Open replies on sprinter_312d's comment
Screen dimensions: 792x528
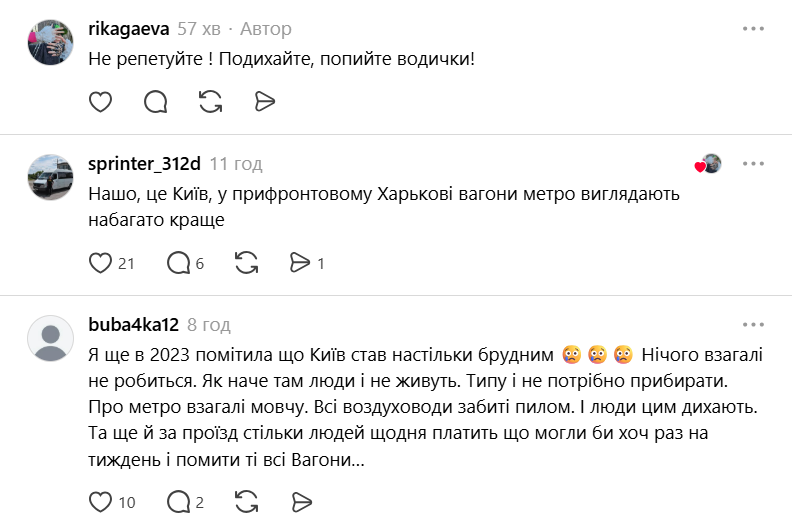tap(178, 263)
